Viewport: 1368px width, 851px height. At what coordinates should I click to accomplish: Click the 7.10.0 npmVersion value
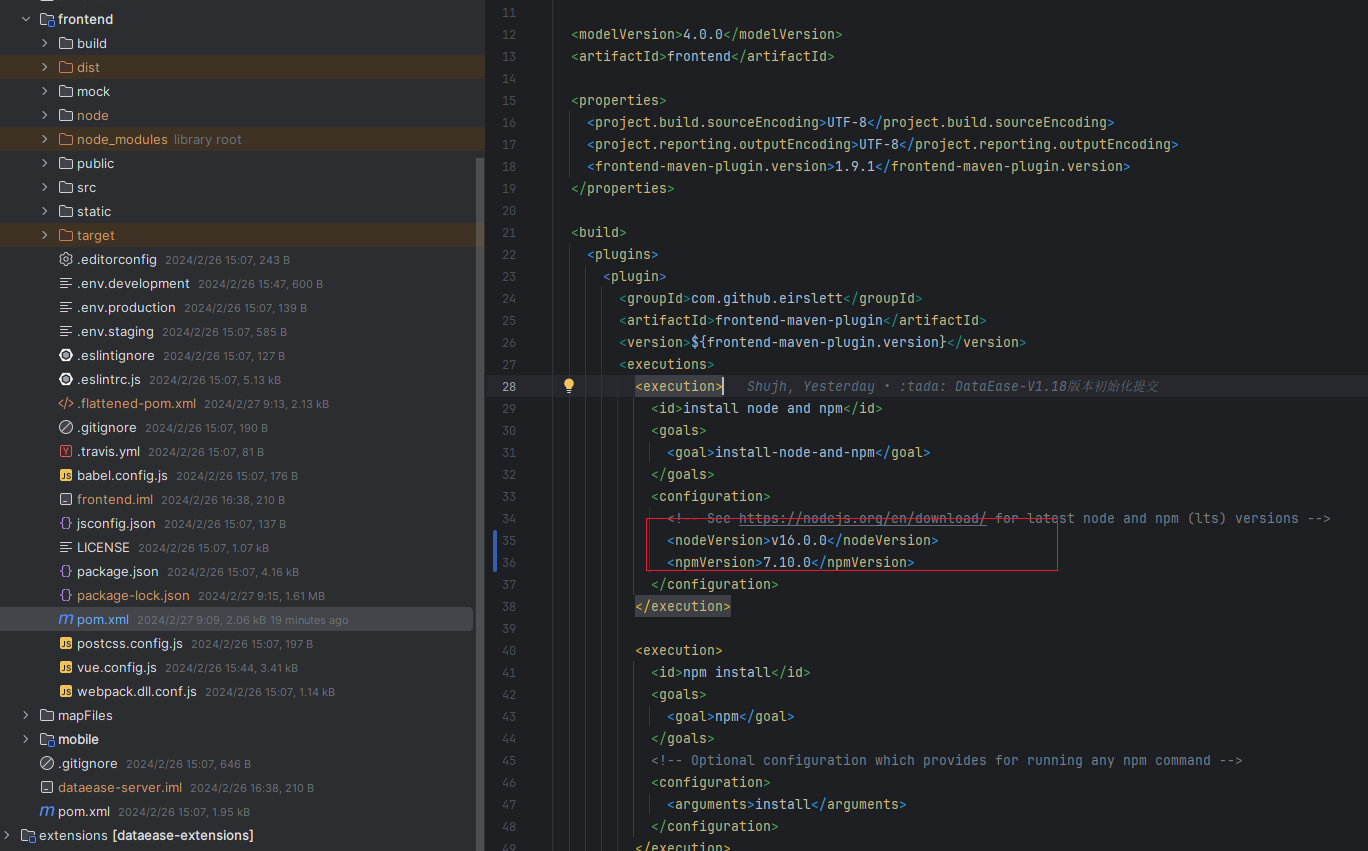click(787, 562)
